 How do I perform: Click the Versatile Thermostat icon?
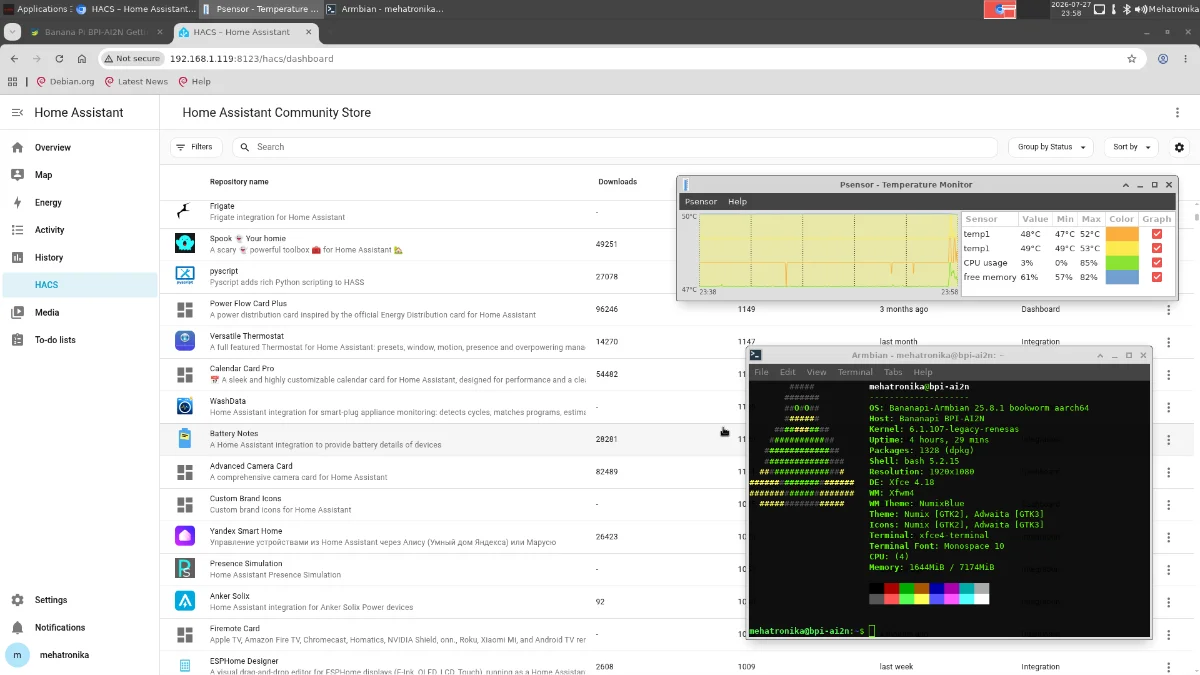pyautogui.click(x=185, y=341)
